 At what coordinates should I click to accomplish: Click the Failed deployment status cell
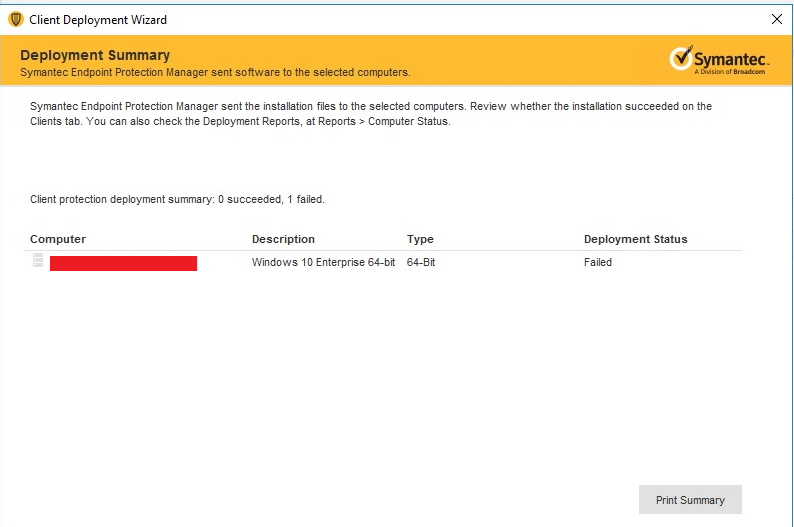pos(598,262)
